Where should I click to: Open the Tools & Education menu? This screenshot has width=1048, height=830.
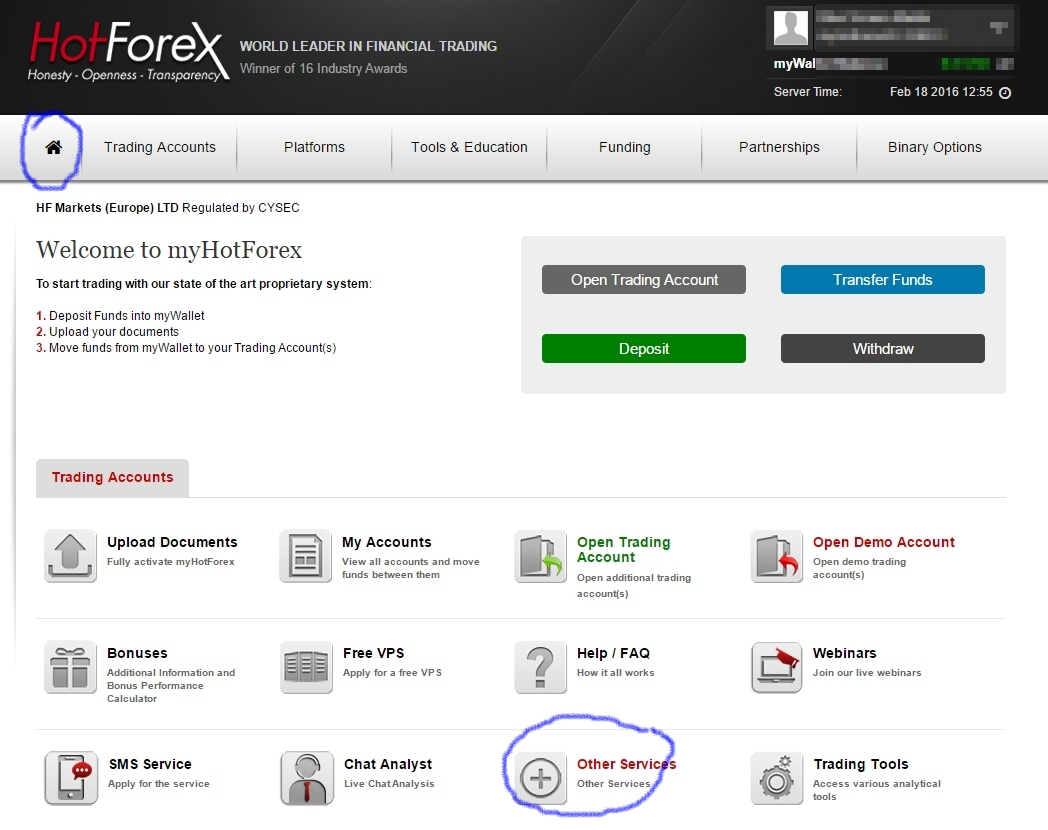pos(469,147)
